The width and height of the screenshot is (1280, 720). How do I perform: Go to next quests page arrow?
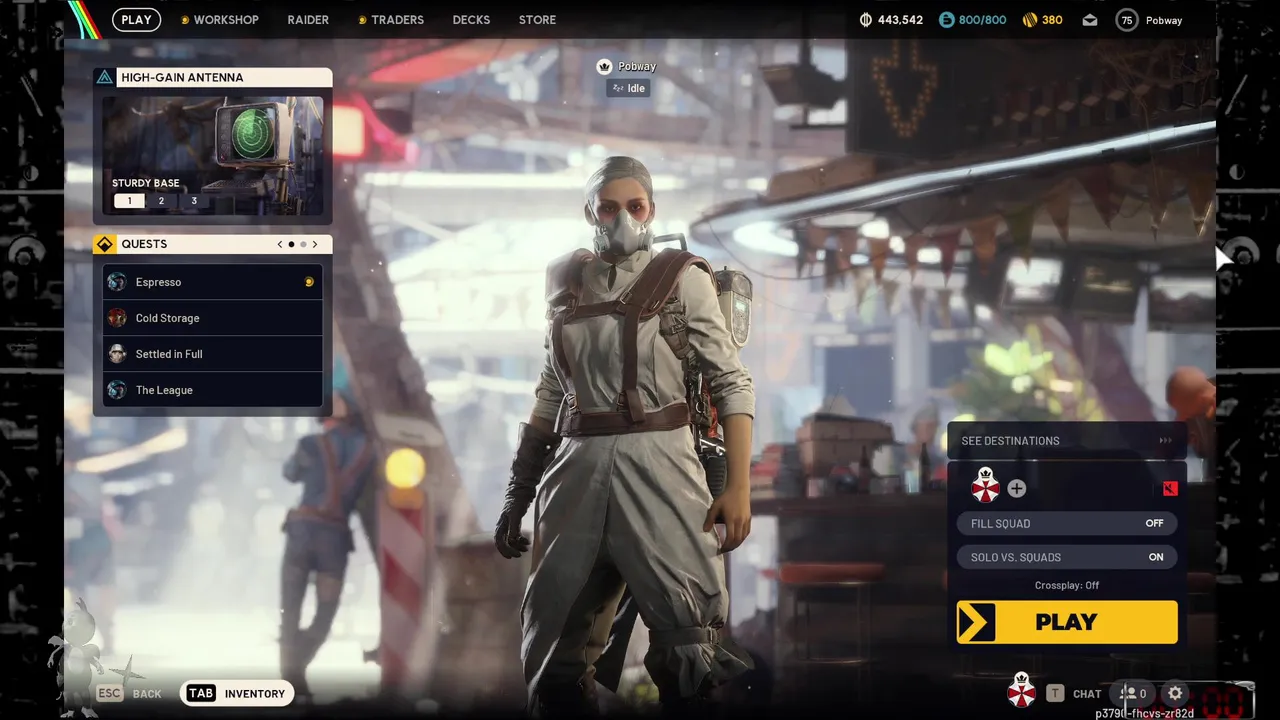(315, 244)
